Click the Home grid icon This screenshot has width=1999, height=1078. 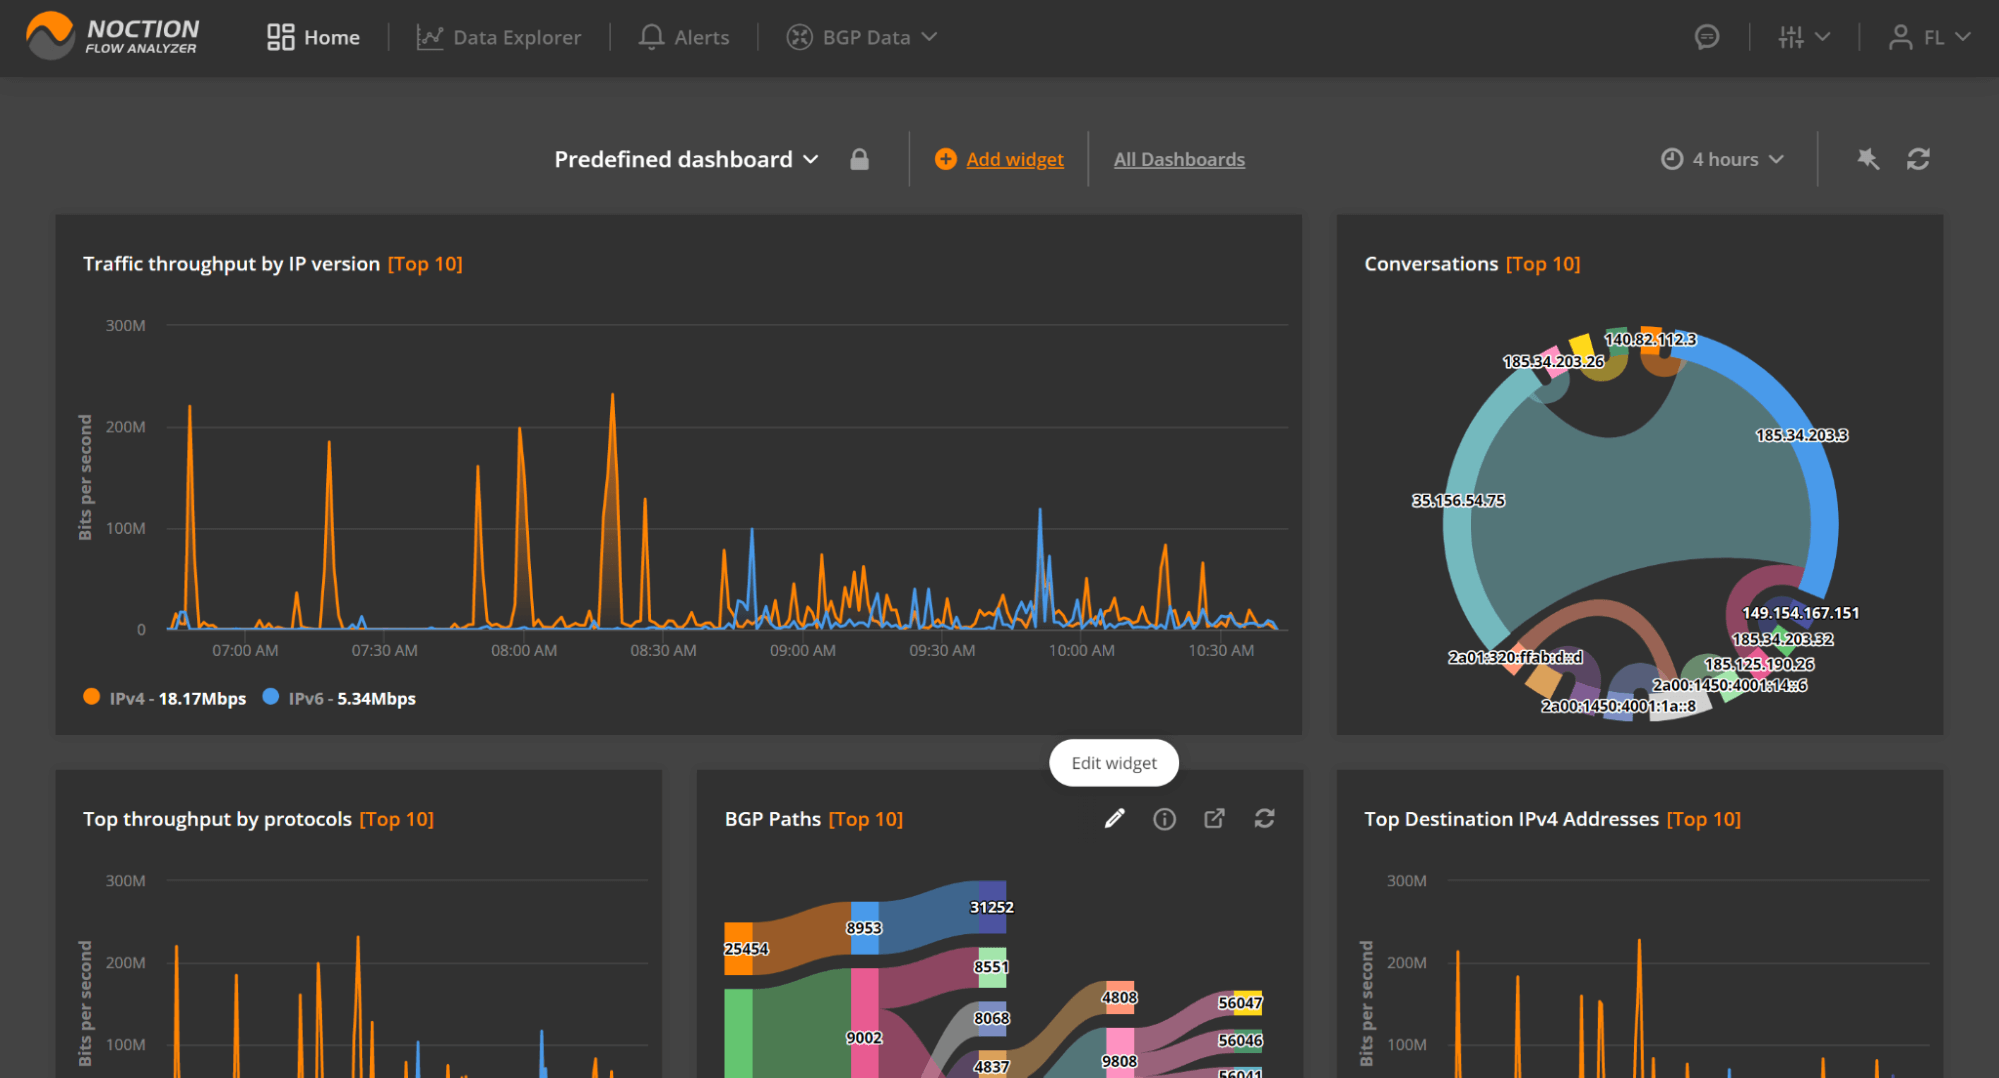(x=280, y=37)
